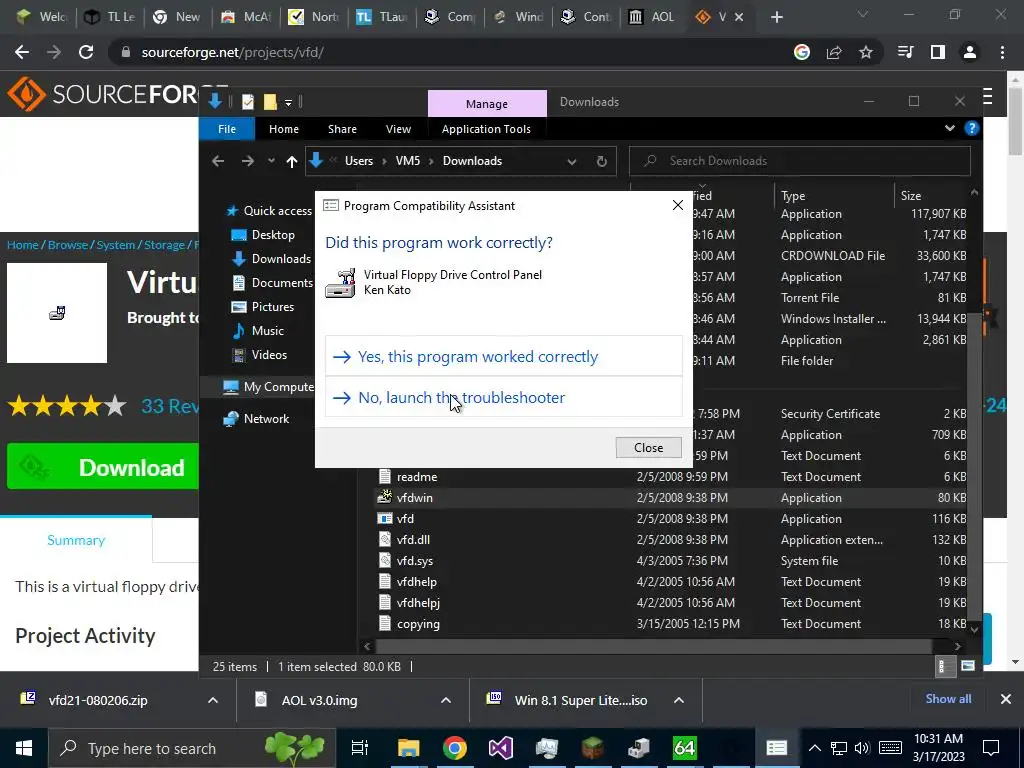The height and width of the screenshot is (768, 1024).
Task: Reload the SourceForge page
Action: (86, 52)
